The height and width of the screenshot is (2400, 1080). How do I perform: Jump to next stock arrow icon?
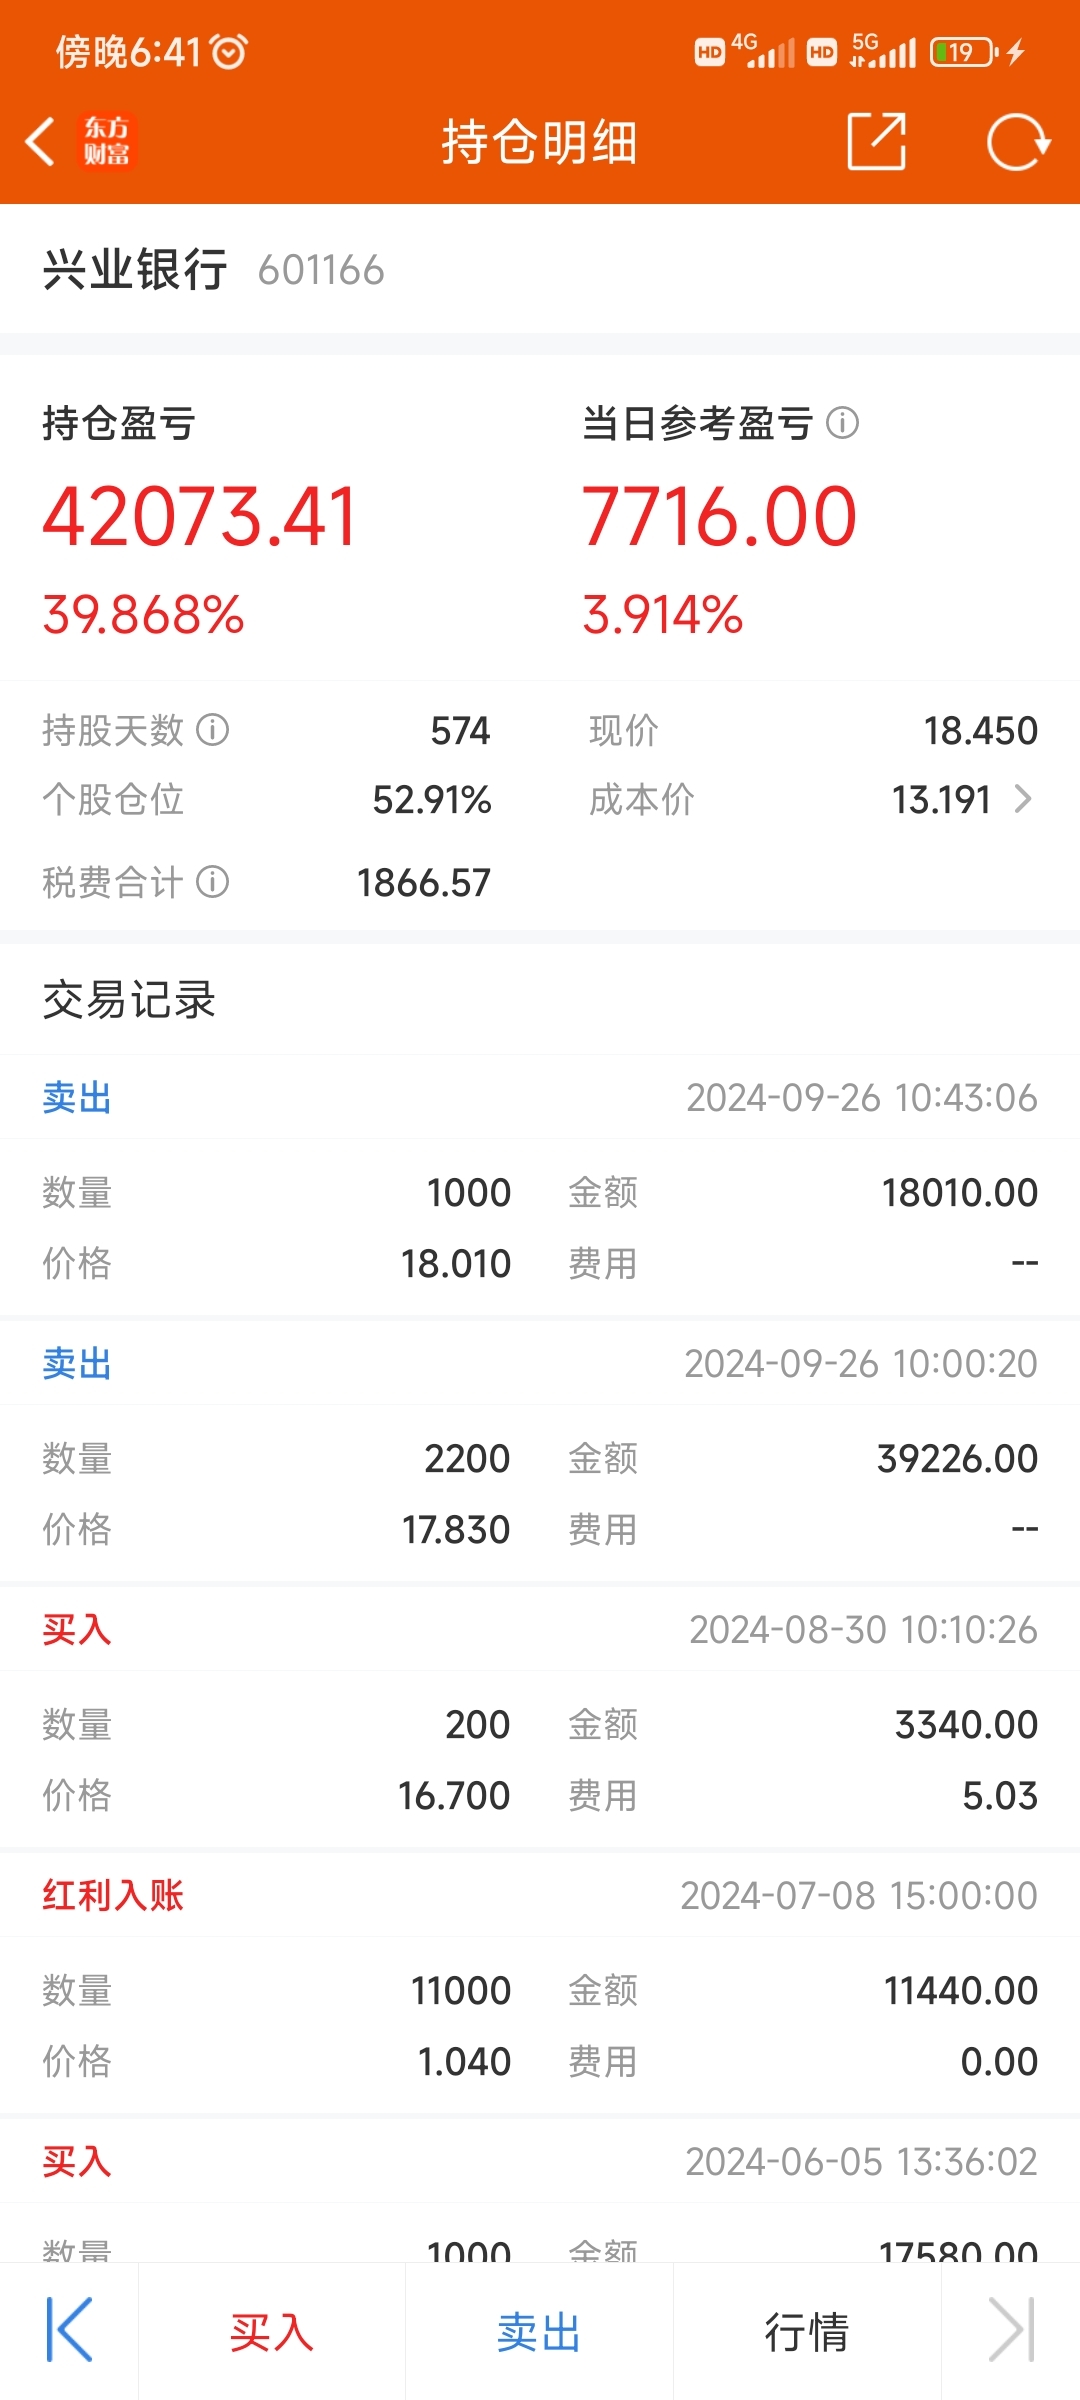point(1011,2330)
